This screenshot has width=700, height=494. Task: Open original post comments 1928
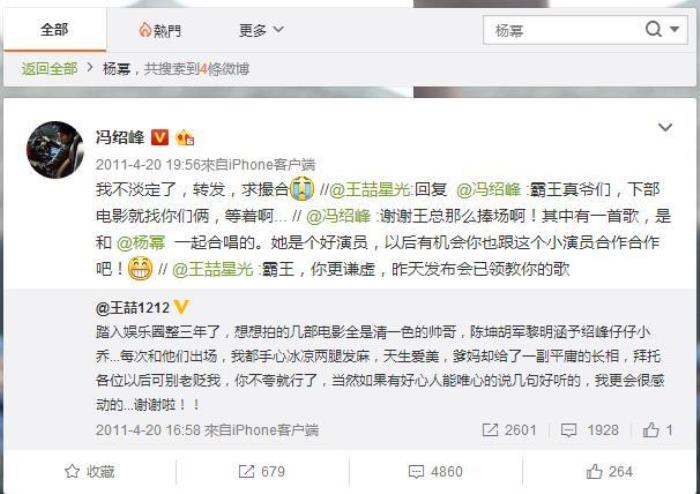pos(589,430)
